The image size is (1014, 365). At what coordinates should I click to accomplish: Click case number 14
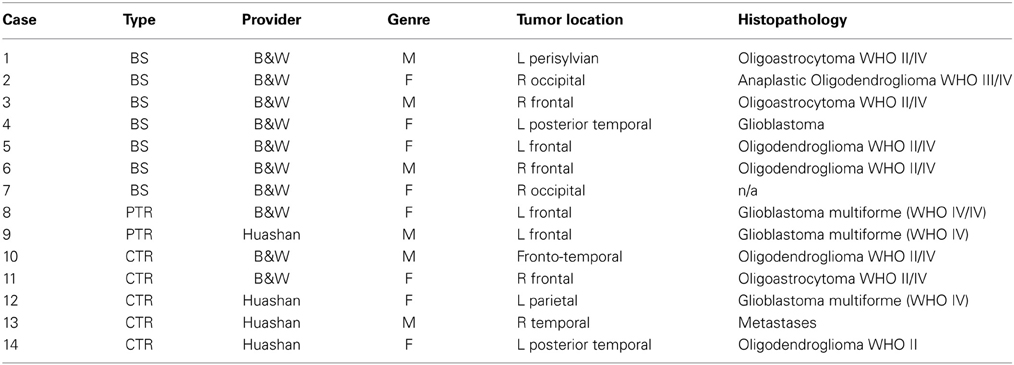click(10, 344)
